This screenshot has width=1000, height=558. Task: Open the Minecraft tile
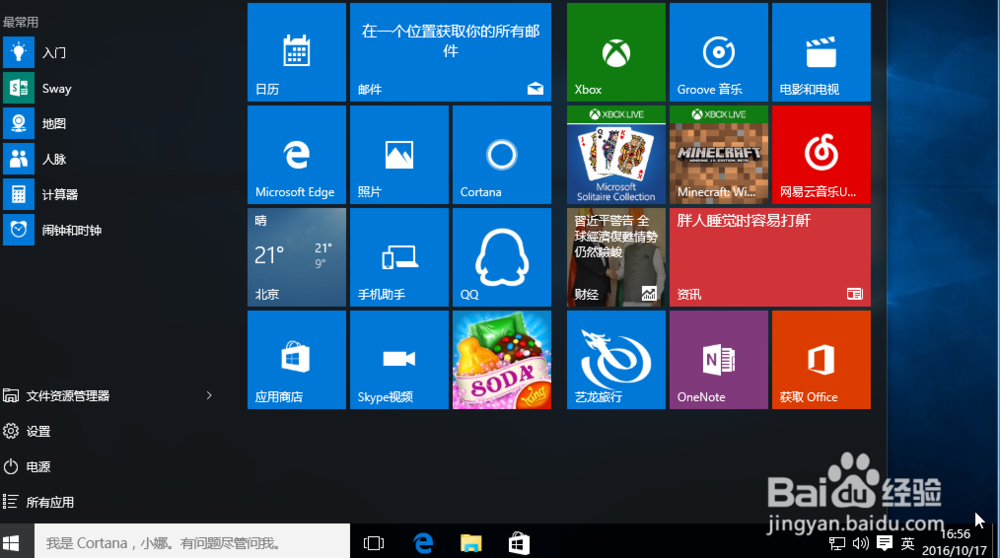(x=719, y=155)
